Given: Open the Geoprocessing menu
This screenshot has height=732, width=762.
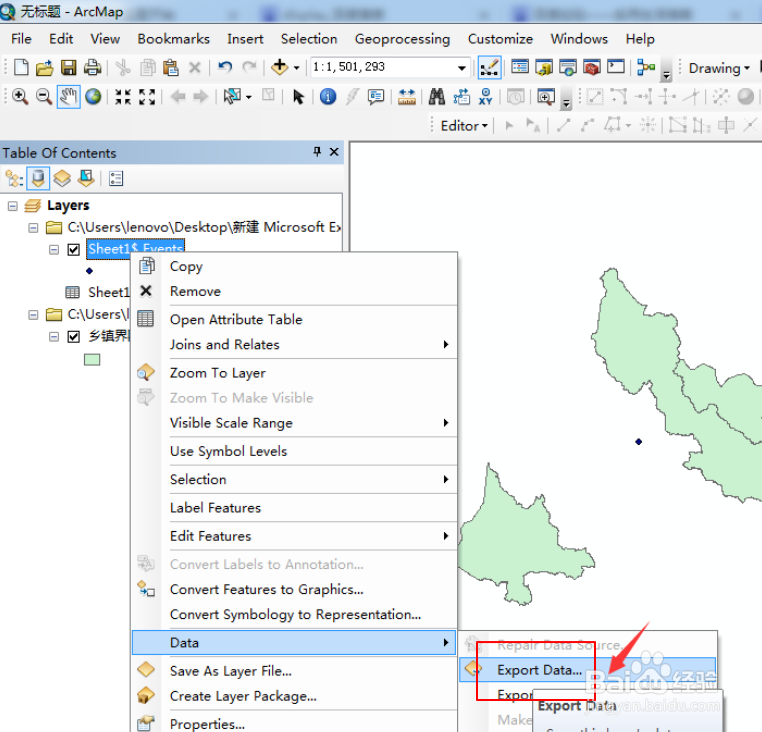Looking at the screenshot, I should tap(402, 39).
